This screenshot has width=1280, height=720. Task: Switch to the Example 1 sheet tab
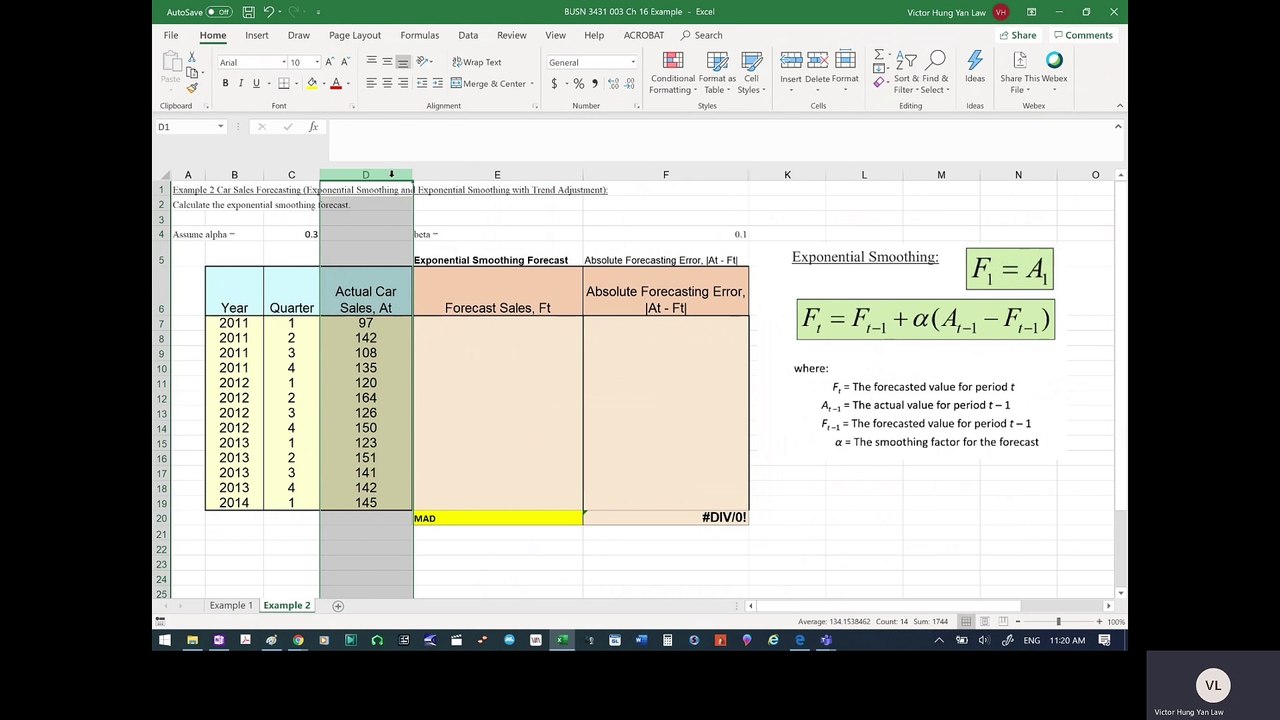tap(230, 606)
